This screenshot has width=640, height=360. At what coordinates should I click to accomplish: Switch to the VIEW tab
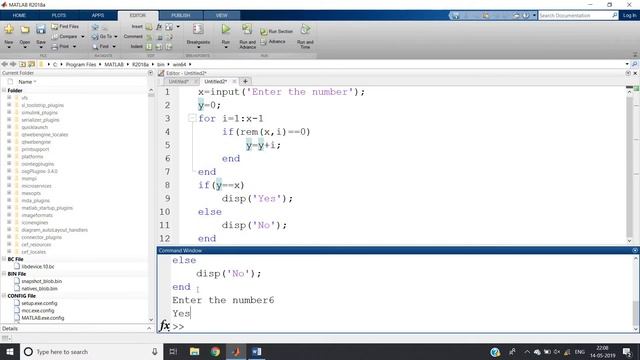[222, 16]
